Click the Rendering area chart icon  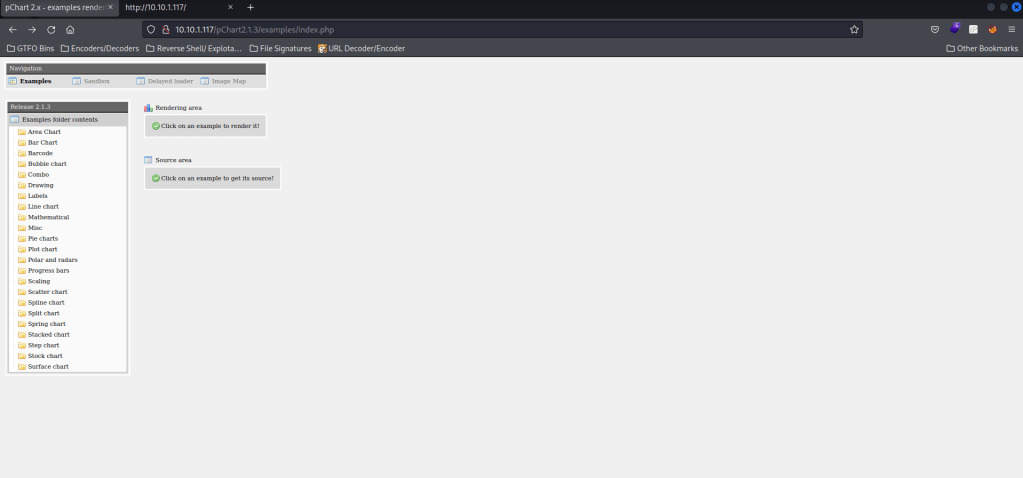tap(148, 107)
